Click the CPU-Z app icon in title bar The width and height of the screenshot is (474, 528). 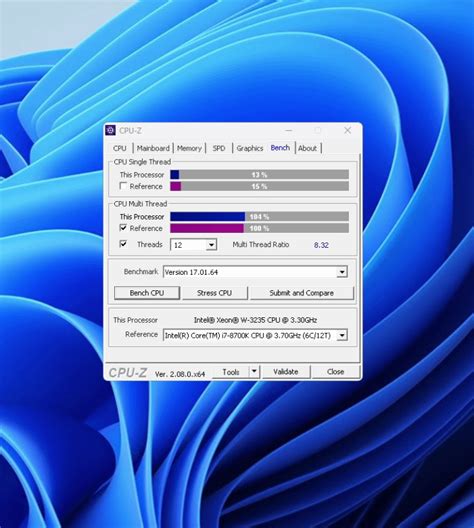(110, 130)
